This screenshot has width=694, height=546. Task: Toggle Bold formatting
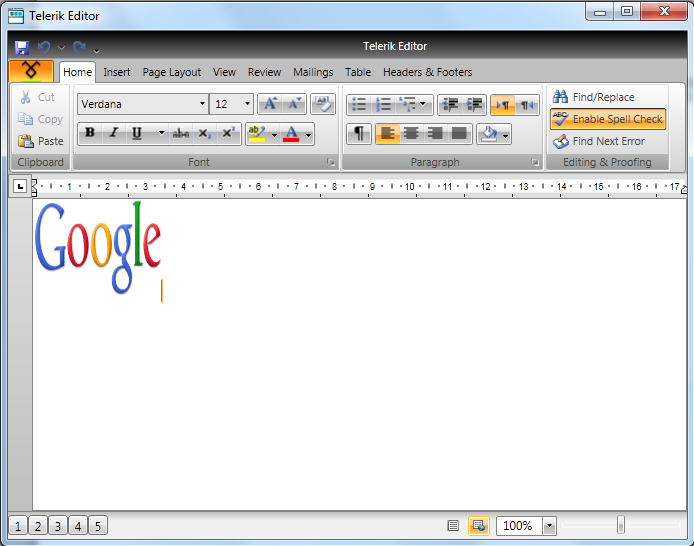pos(90,134)
